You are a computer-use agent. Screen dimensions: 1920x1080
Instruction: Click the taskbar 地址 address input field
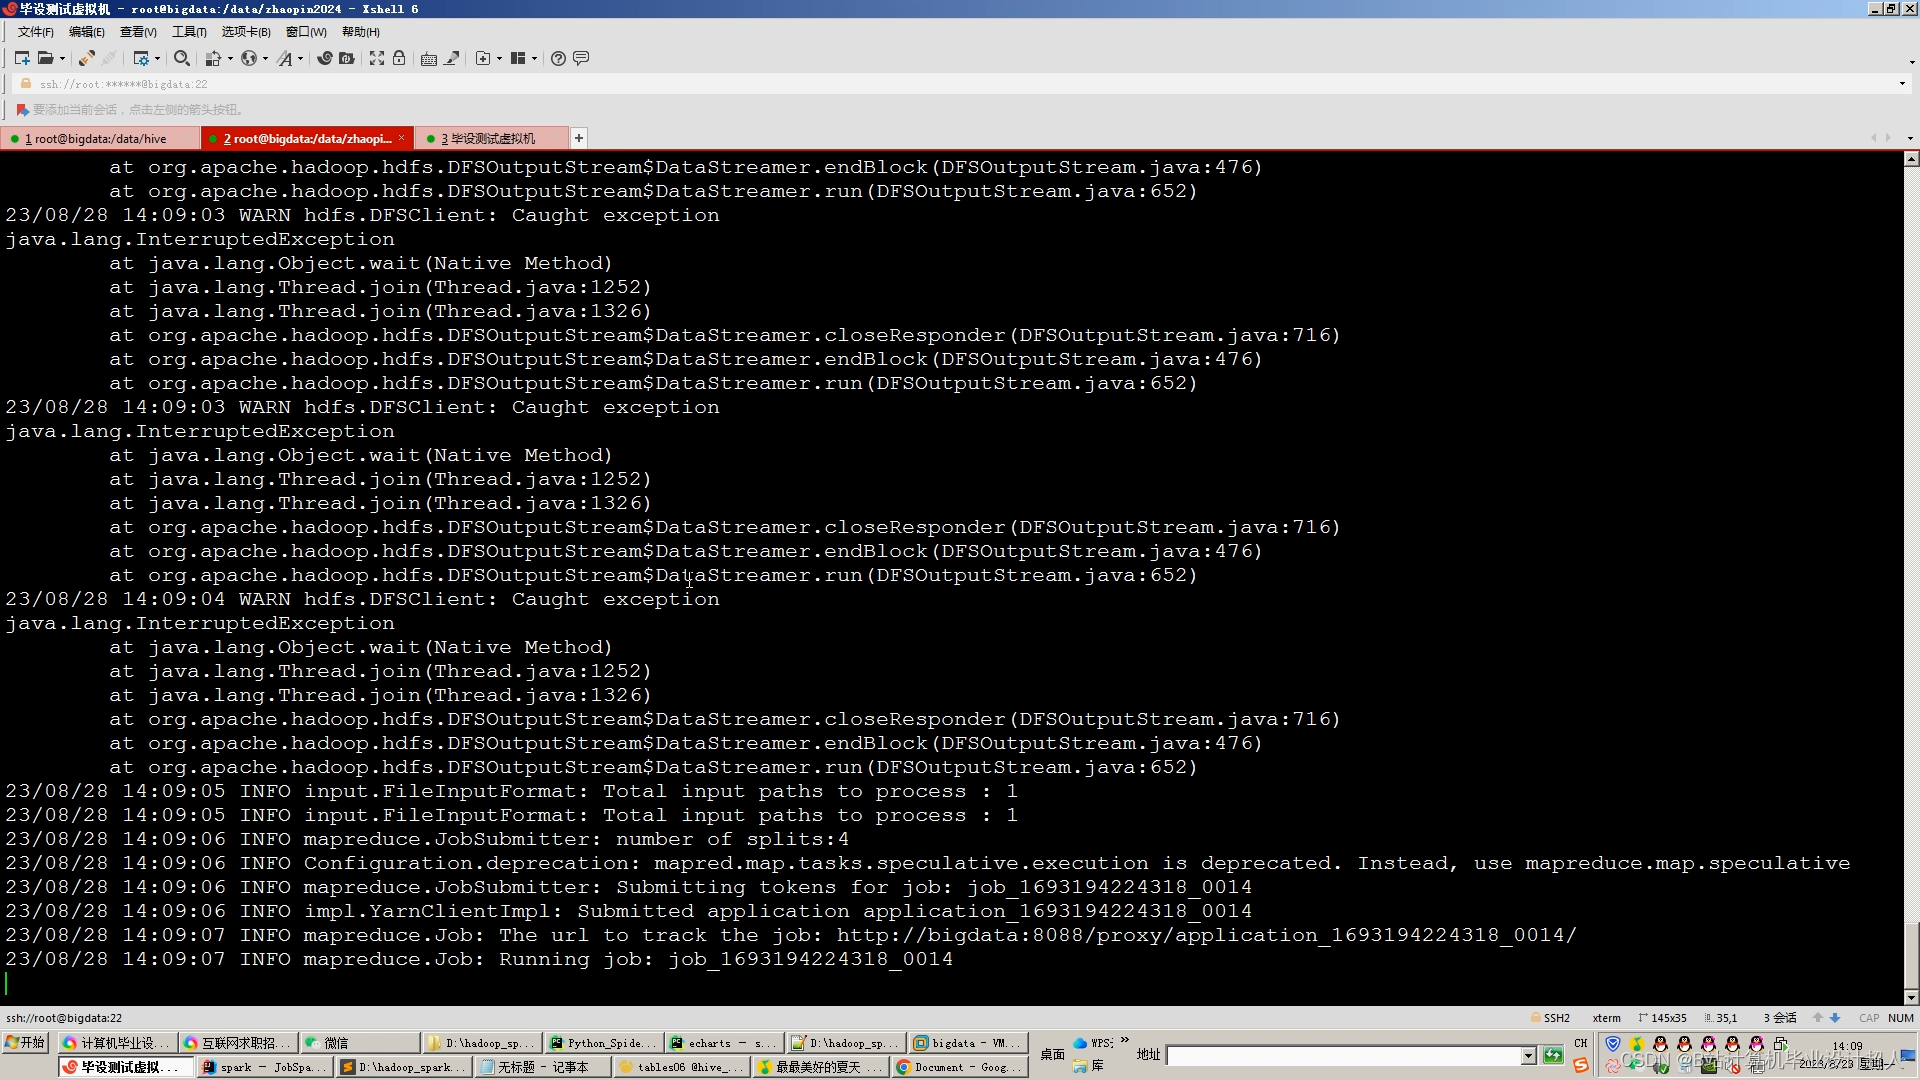(x=1342, y=1056)
